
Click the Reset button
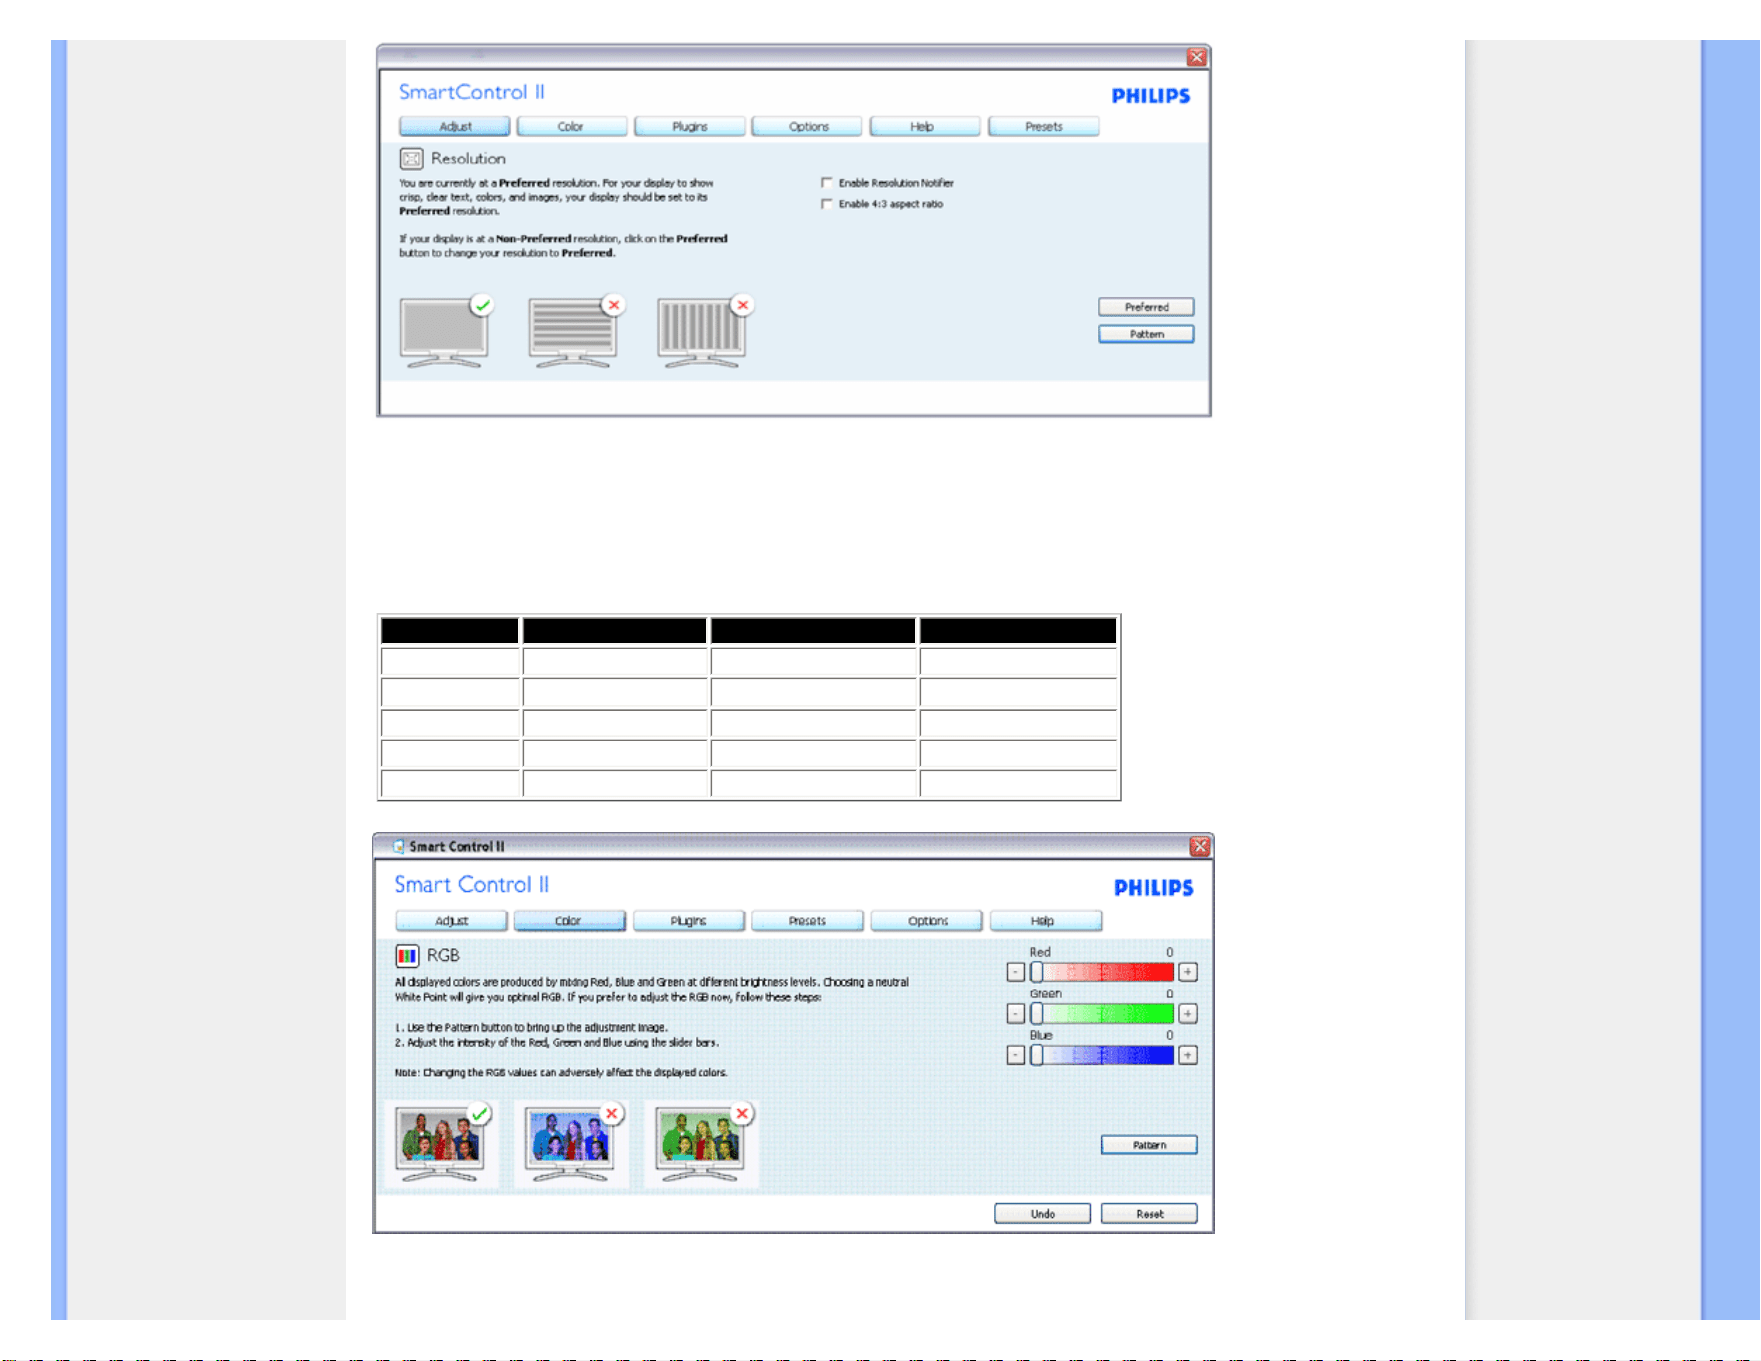(1149, 1214)
